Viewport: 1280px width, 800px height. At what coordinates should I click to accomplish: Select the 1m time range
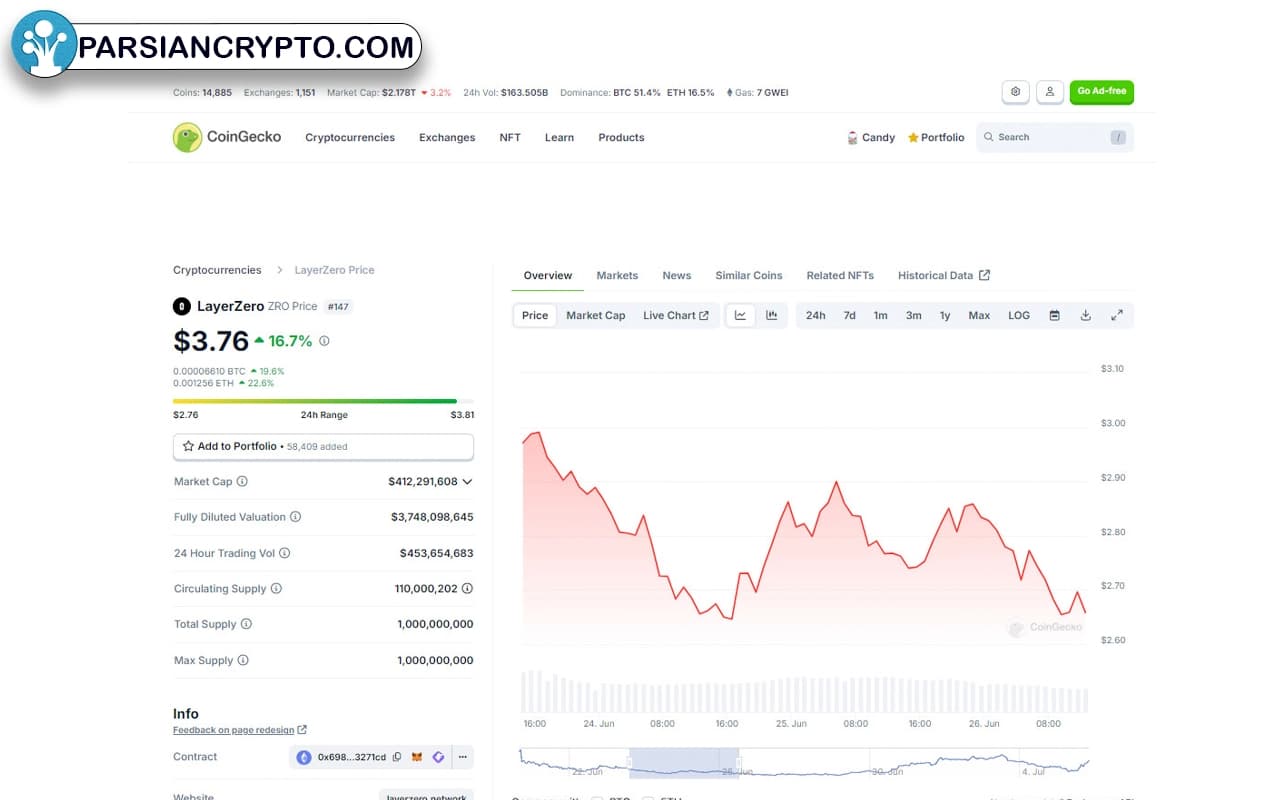tap(880, 315)
